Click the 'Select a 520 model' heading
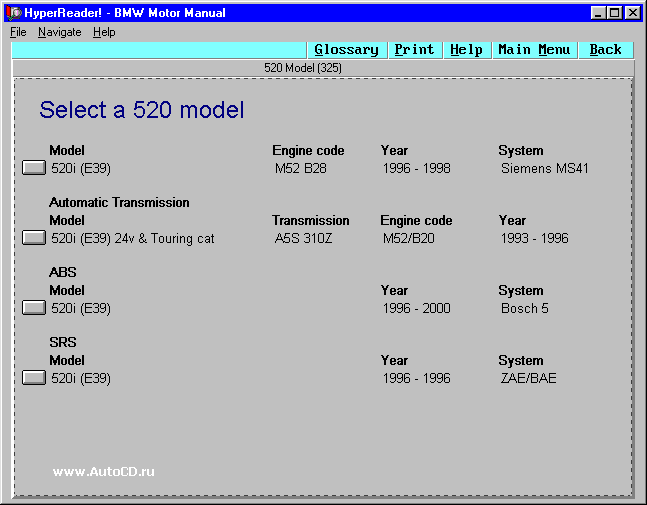This screenshot has width=647, height=505. coord(142,110)
